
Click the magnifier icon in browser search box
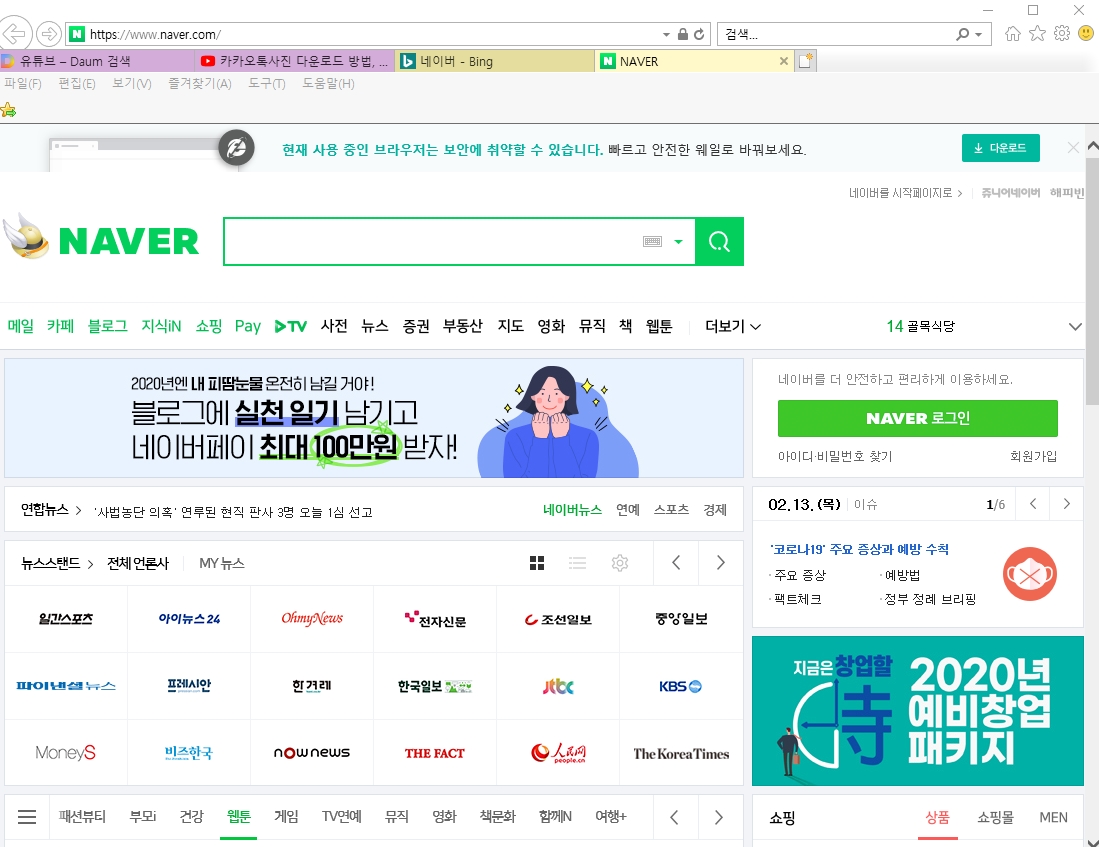click(x=963, y=34)
